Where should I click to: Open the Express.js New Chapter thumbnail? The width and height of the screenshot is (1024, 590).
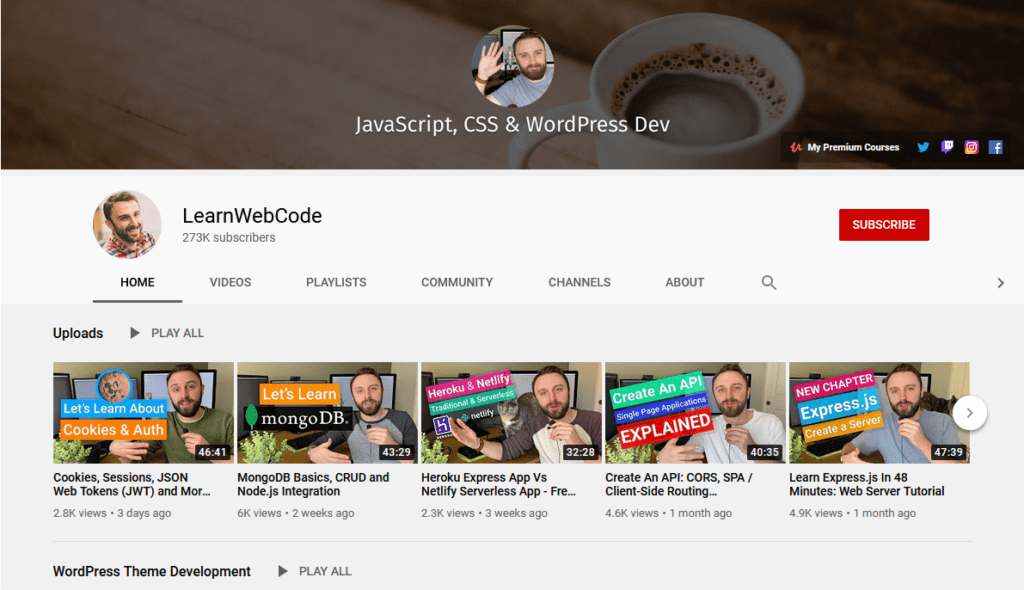[x=879, y=413]
